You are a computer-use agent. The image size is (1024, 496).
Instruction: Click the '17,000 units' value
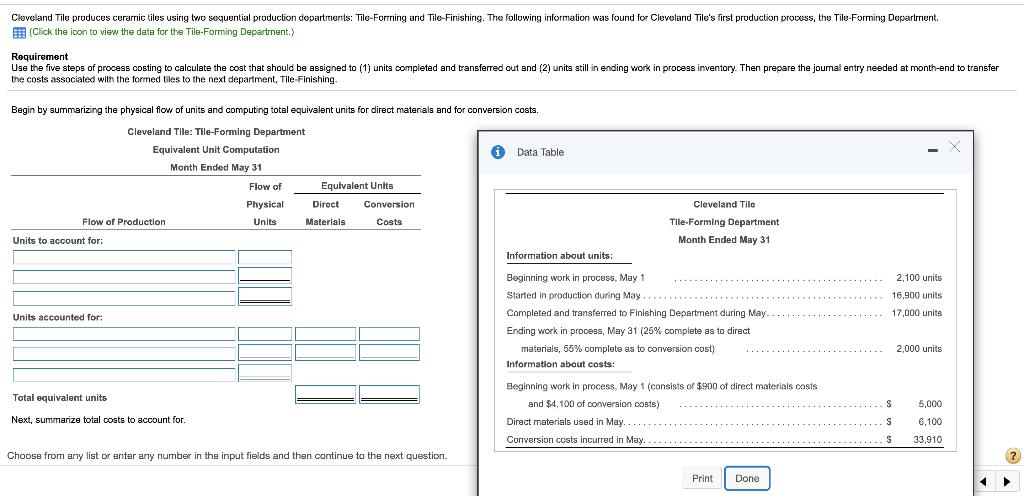coord(917,313)
